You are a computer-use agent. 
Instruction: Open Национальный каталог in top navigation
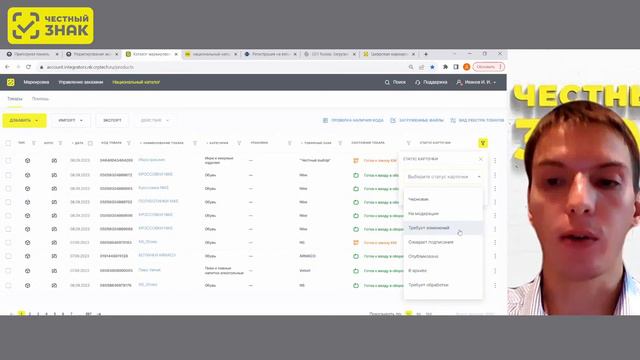136,82
